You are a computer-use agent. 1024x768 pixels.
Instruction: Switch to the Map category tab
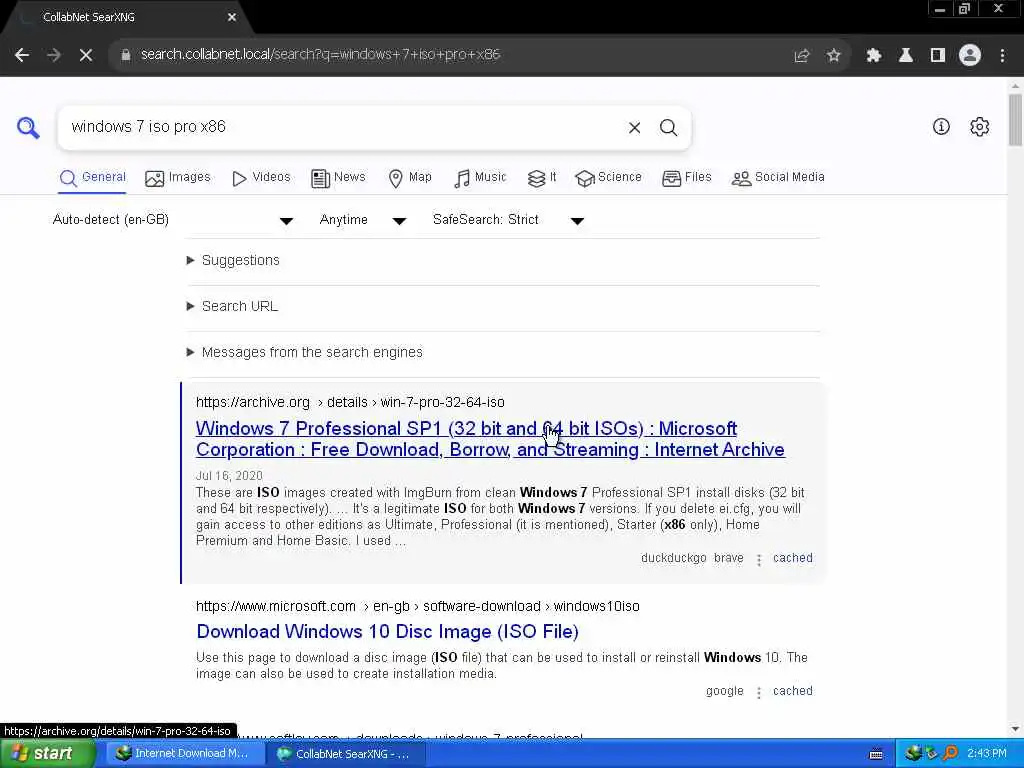(409, 178)
